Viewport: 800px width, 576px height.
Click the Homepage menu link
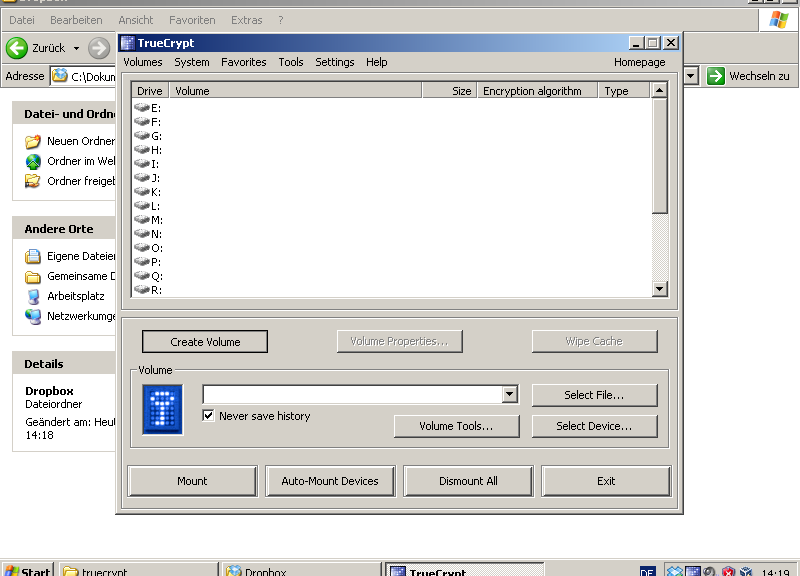[x=639, y=62]
